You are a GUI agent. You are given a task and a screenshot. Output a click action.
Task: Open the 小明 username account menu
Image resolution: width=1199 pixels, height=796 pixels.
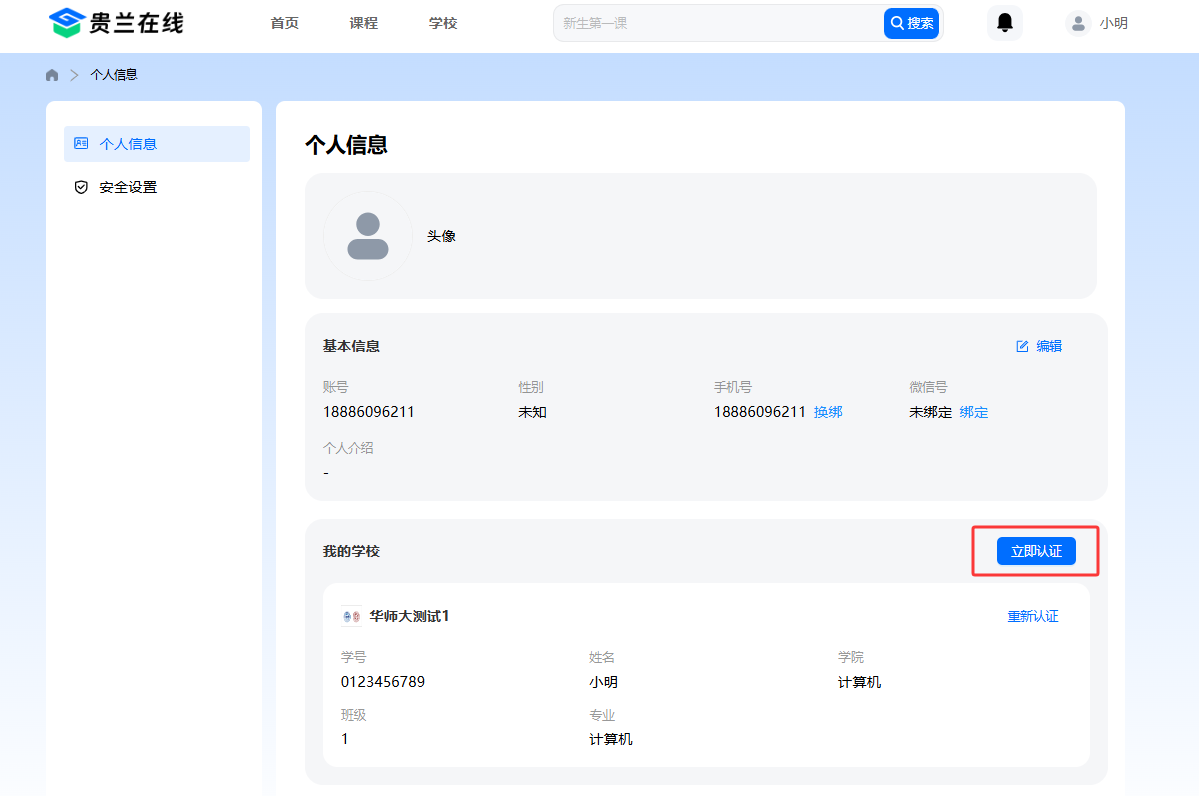[1113, 23]
